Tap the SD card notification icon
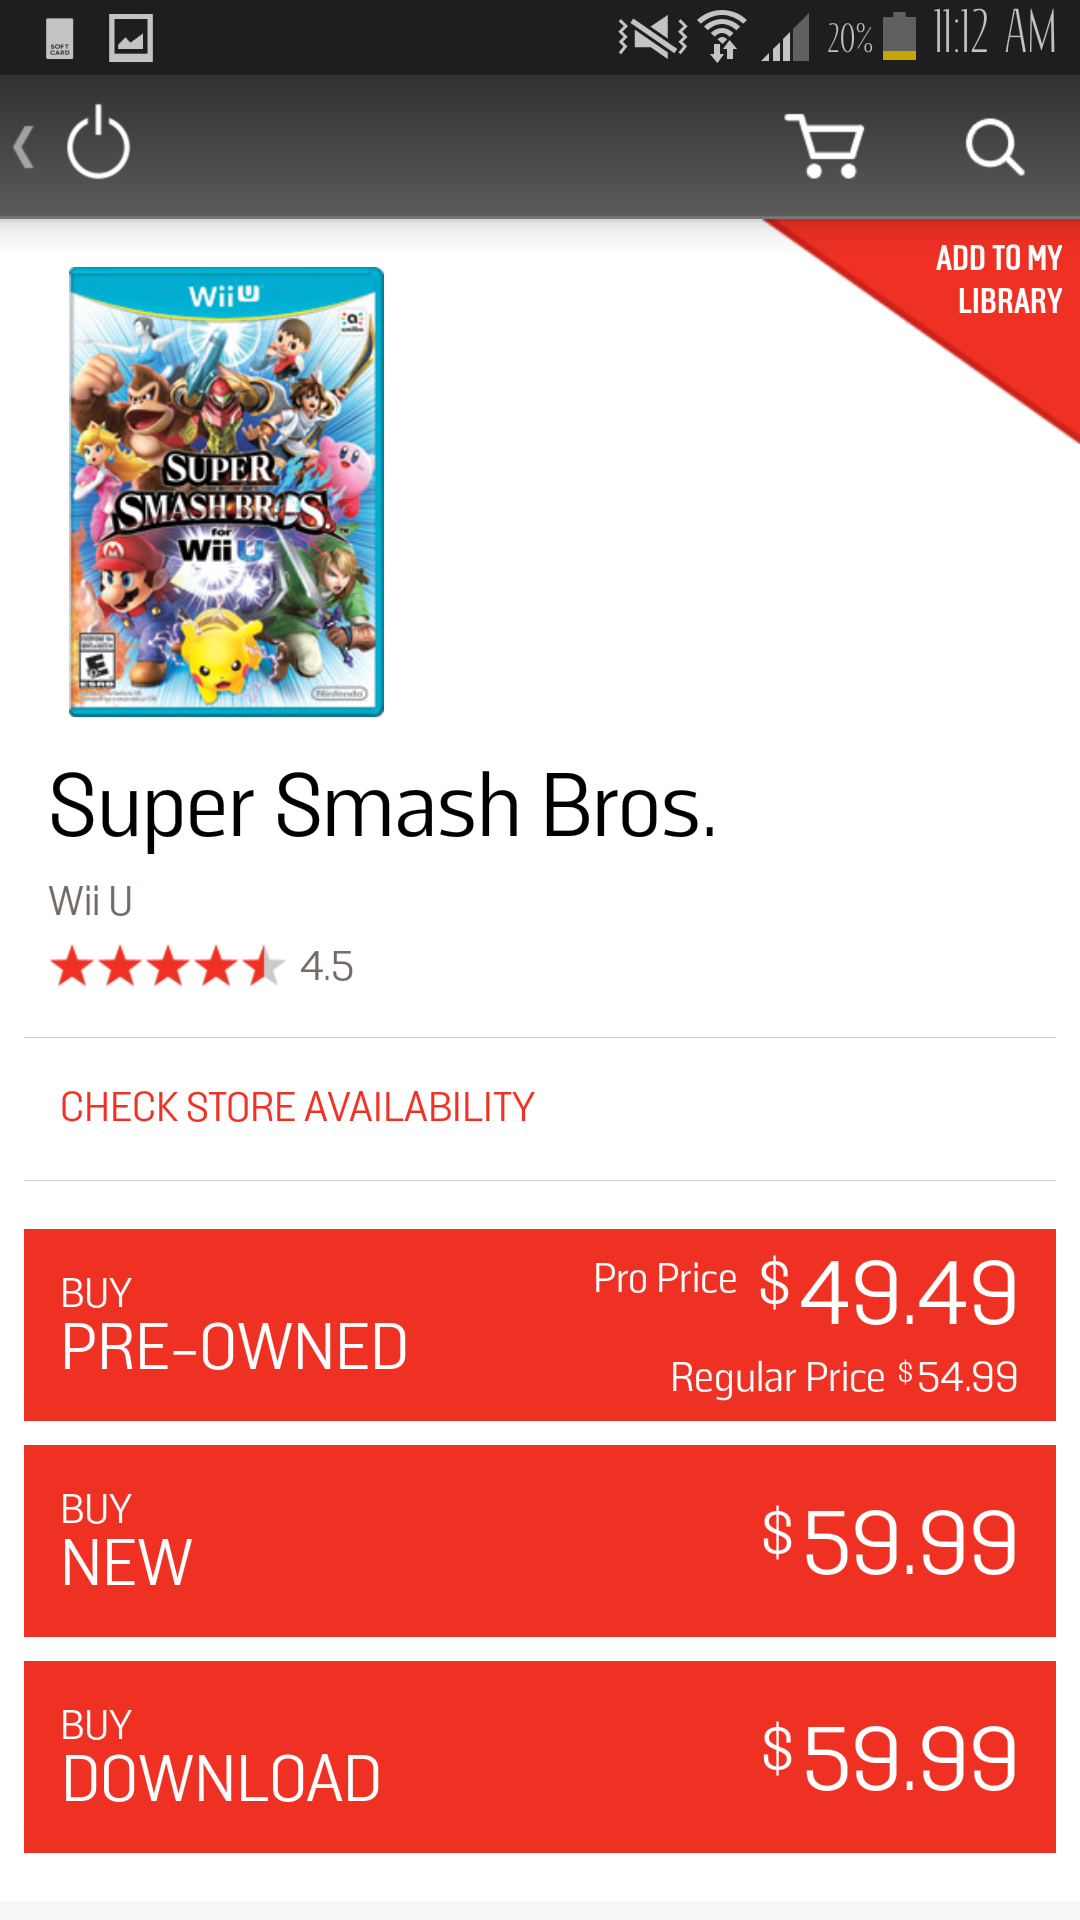 pos(60,39)
